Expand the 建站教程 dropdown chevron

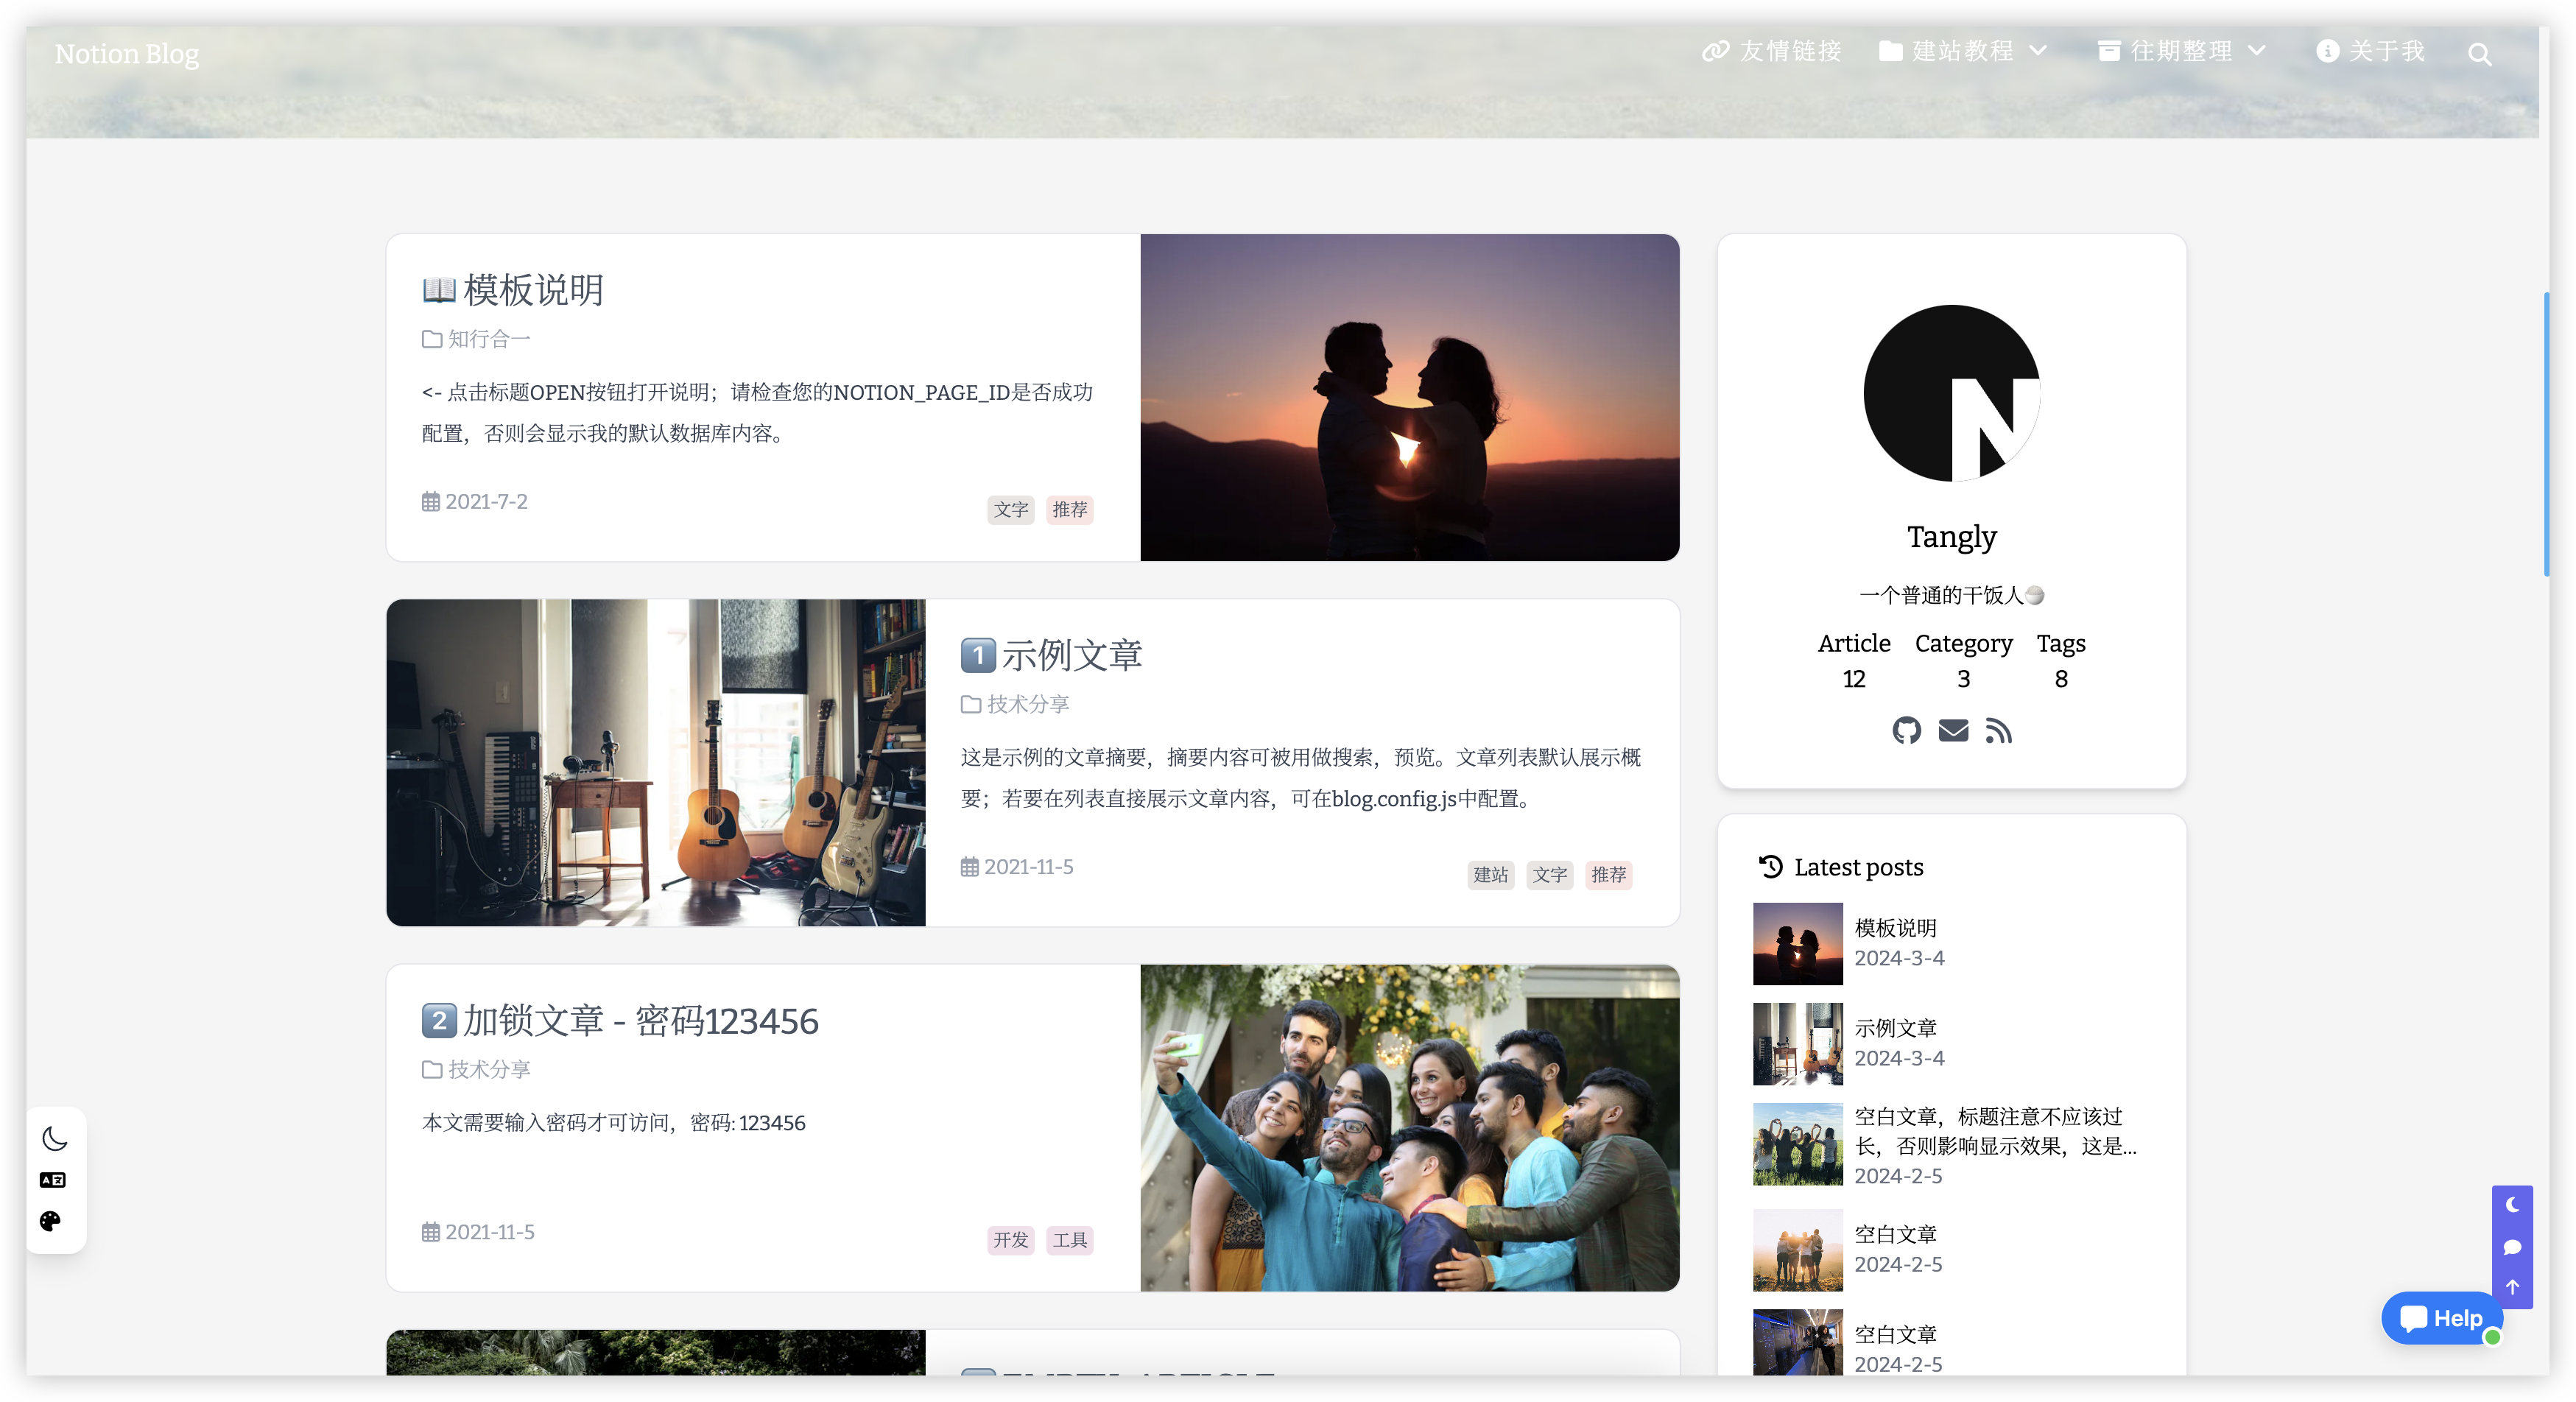(x=2038, y=51)
